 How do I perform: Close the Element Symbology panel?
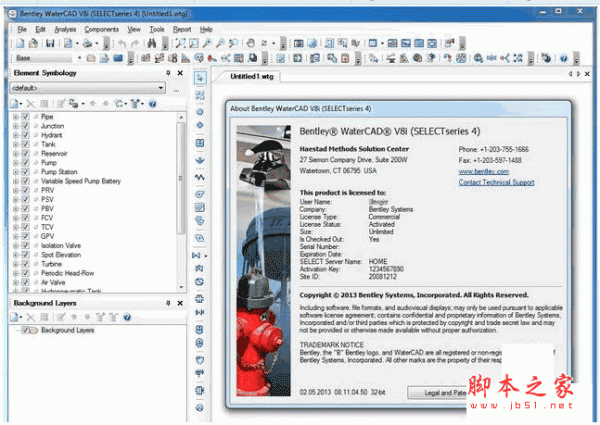coord(180,73)
